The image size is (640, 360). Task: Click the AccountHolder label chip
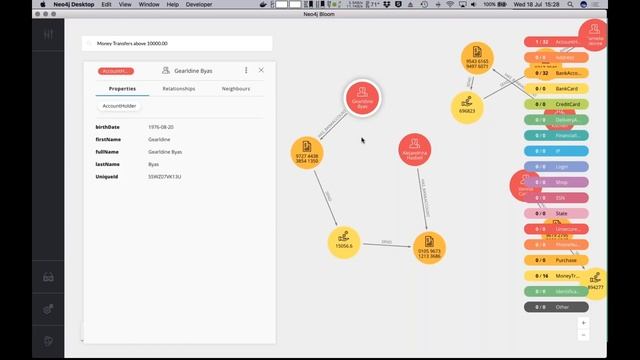point(119,106)
